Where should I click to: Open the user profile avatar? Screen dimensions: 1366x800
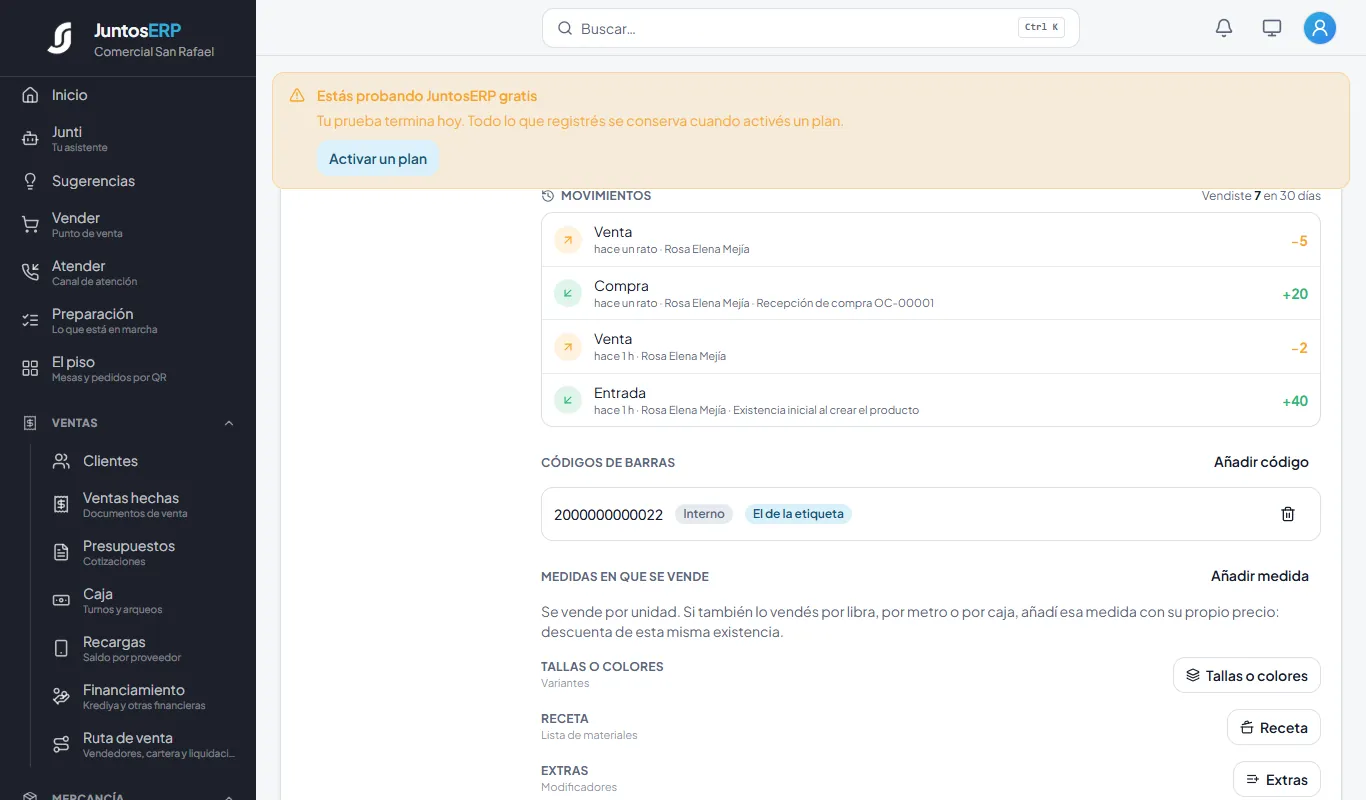(x=1320, y=28)
